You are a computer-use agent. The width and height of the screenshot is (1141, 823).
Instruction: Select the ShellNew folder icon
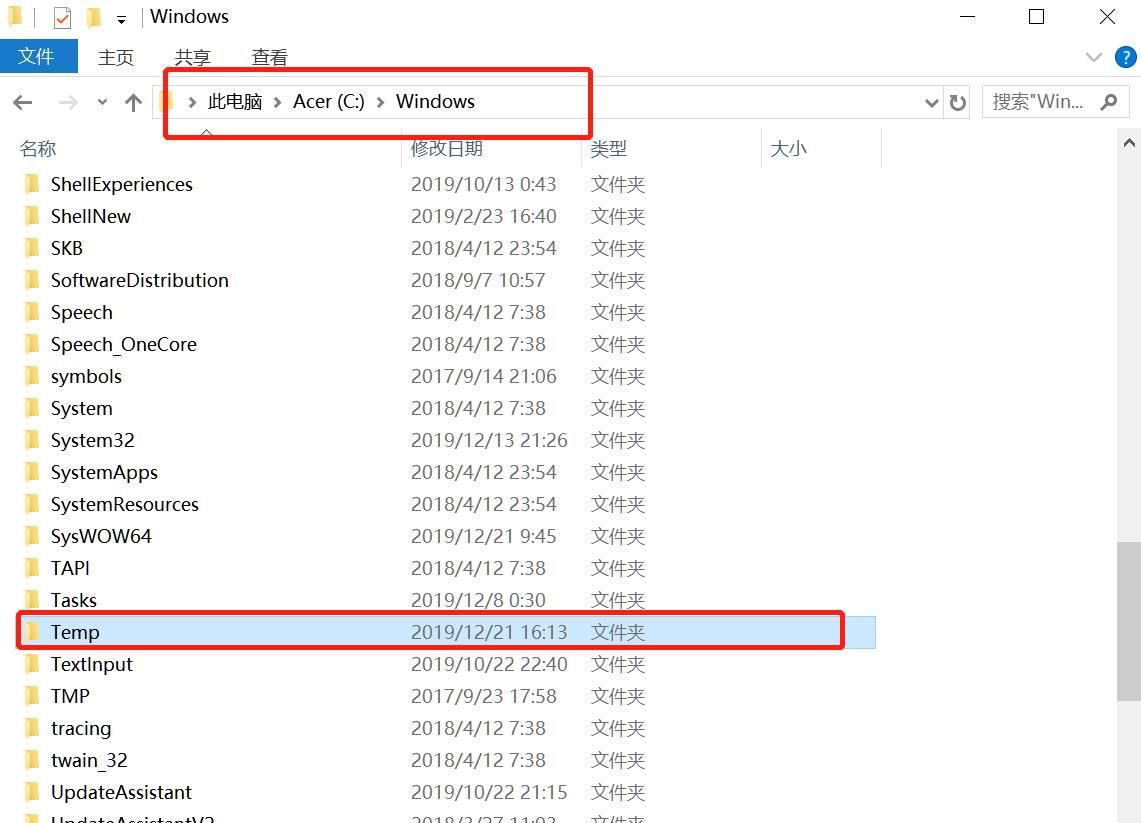(32, 215)
